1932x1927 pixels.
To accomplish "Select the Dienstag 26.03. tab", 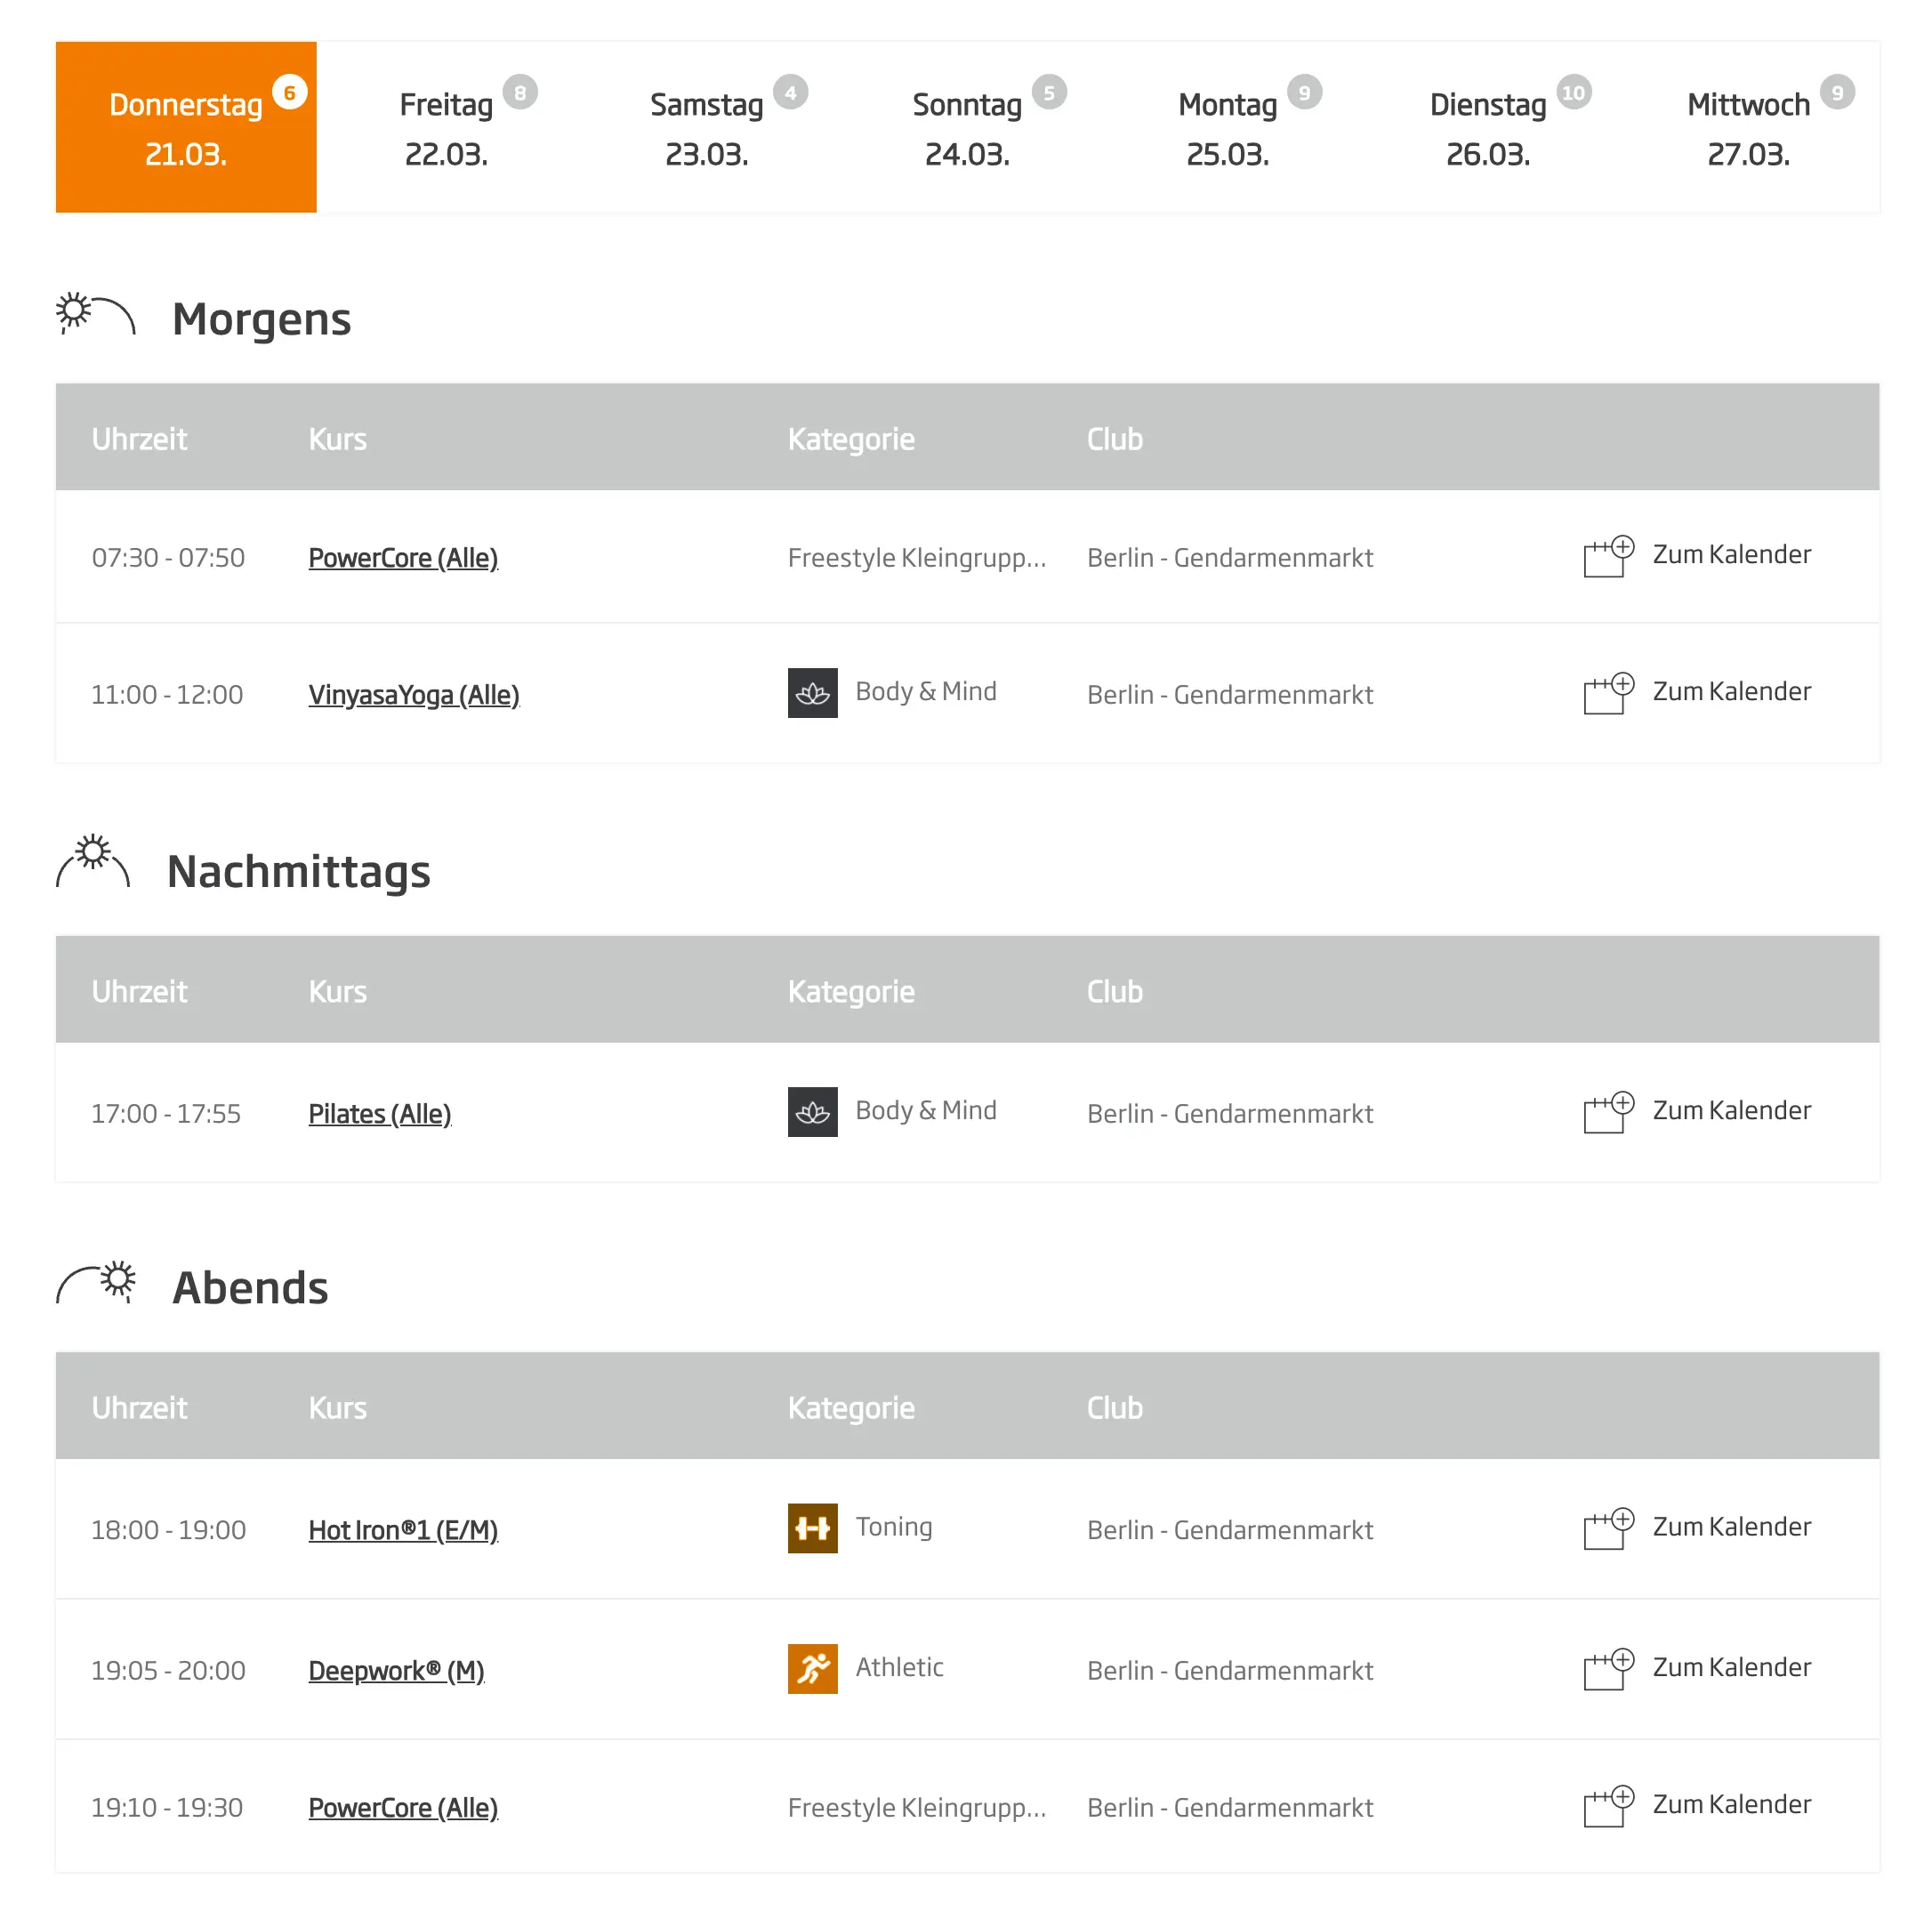I will click(x=1487, y=127).
